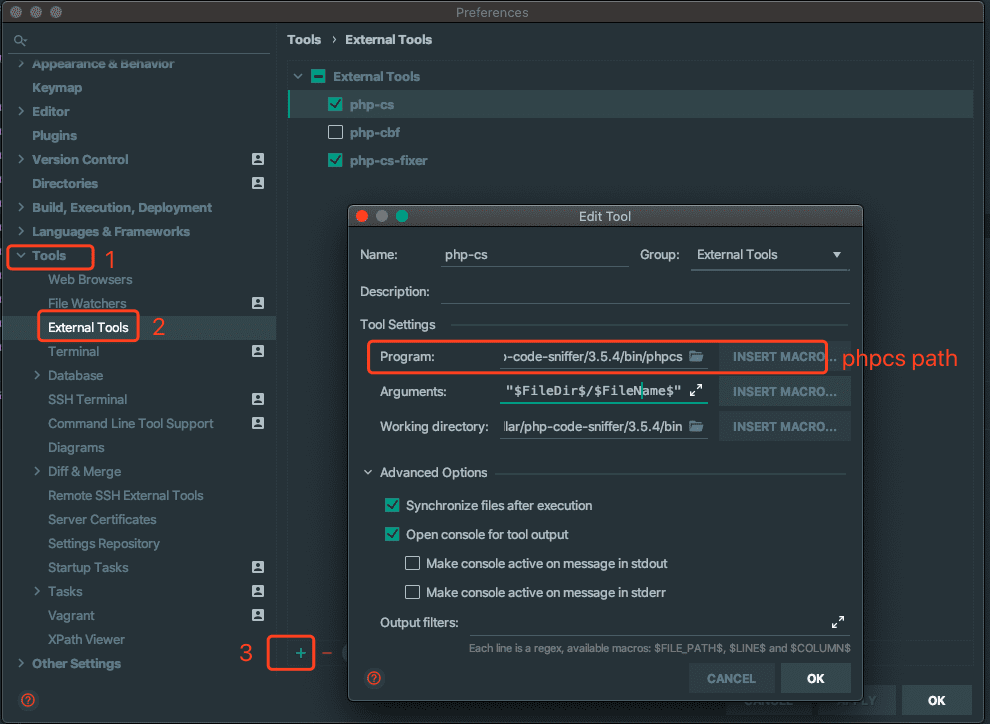Browse for Working directory with folder icon
Viewport: 990px width, 724px height.
696,427
